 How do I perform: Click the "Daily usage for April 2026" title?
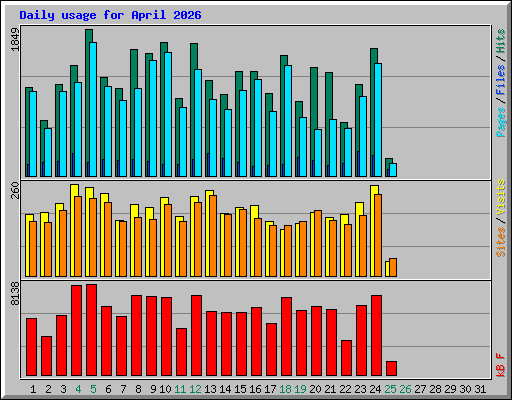pos(110,15)
